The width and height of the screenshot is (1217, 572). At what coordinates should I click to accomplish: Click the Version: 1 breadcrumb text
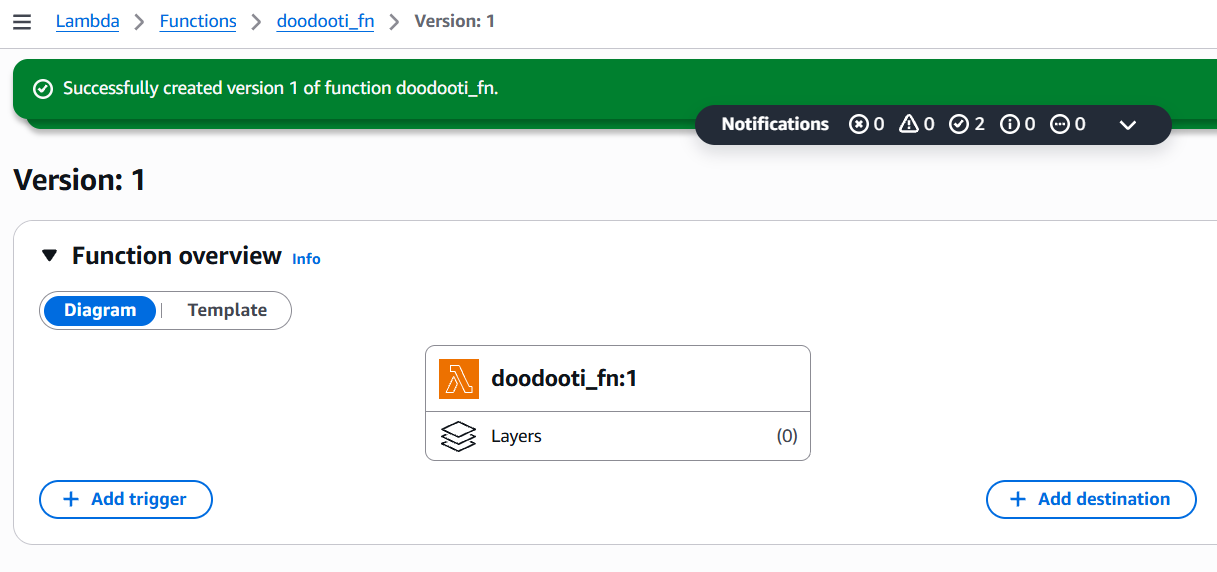click(454, 21)
